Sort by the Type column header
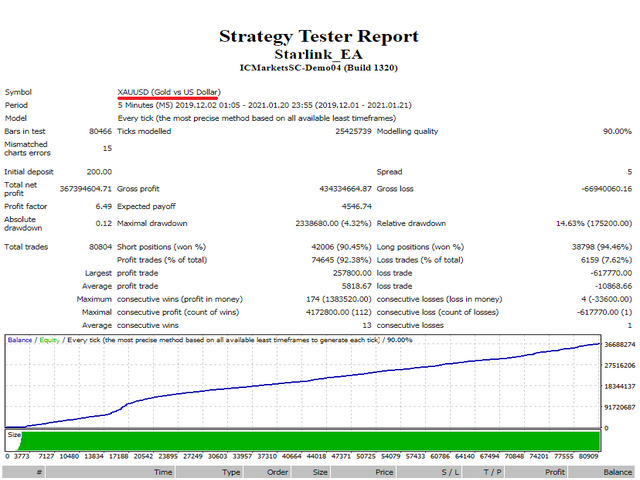 click(231, 471)
